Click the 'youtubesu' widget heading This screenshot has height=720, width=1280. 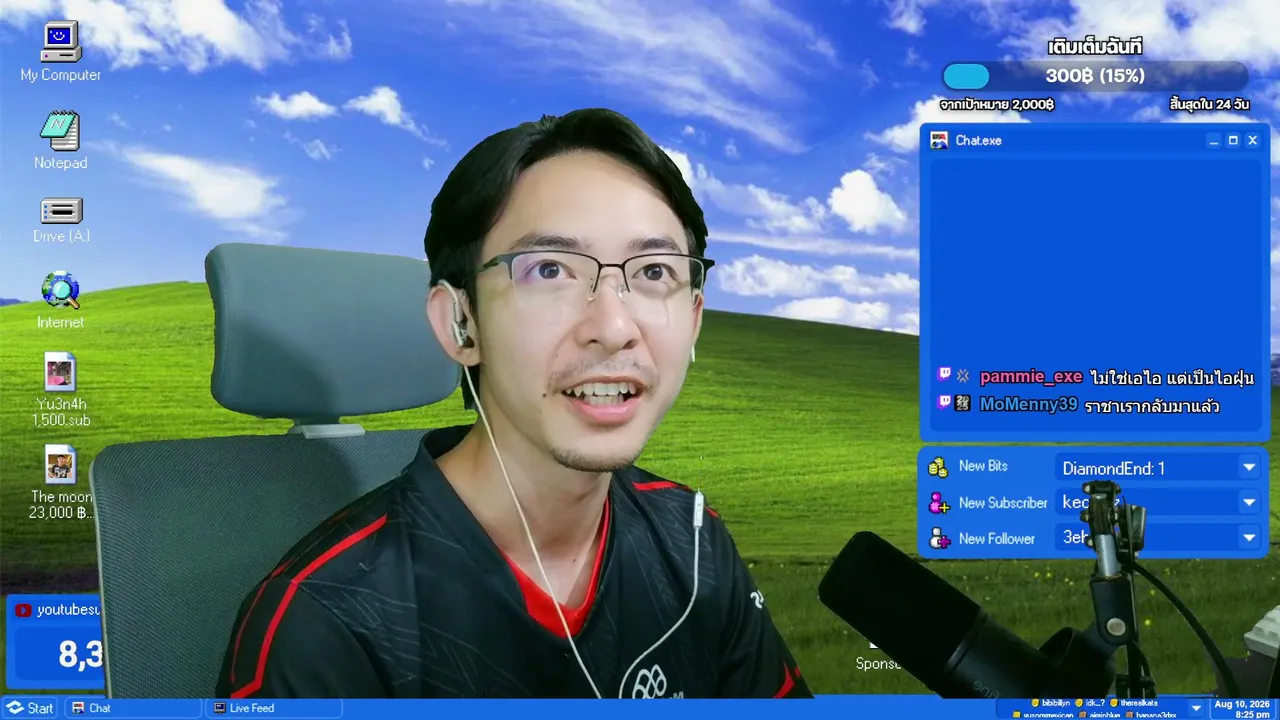tap(69, 610)
